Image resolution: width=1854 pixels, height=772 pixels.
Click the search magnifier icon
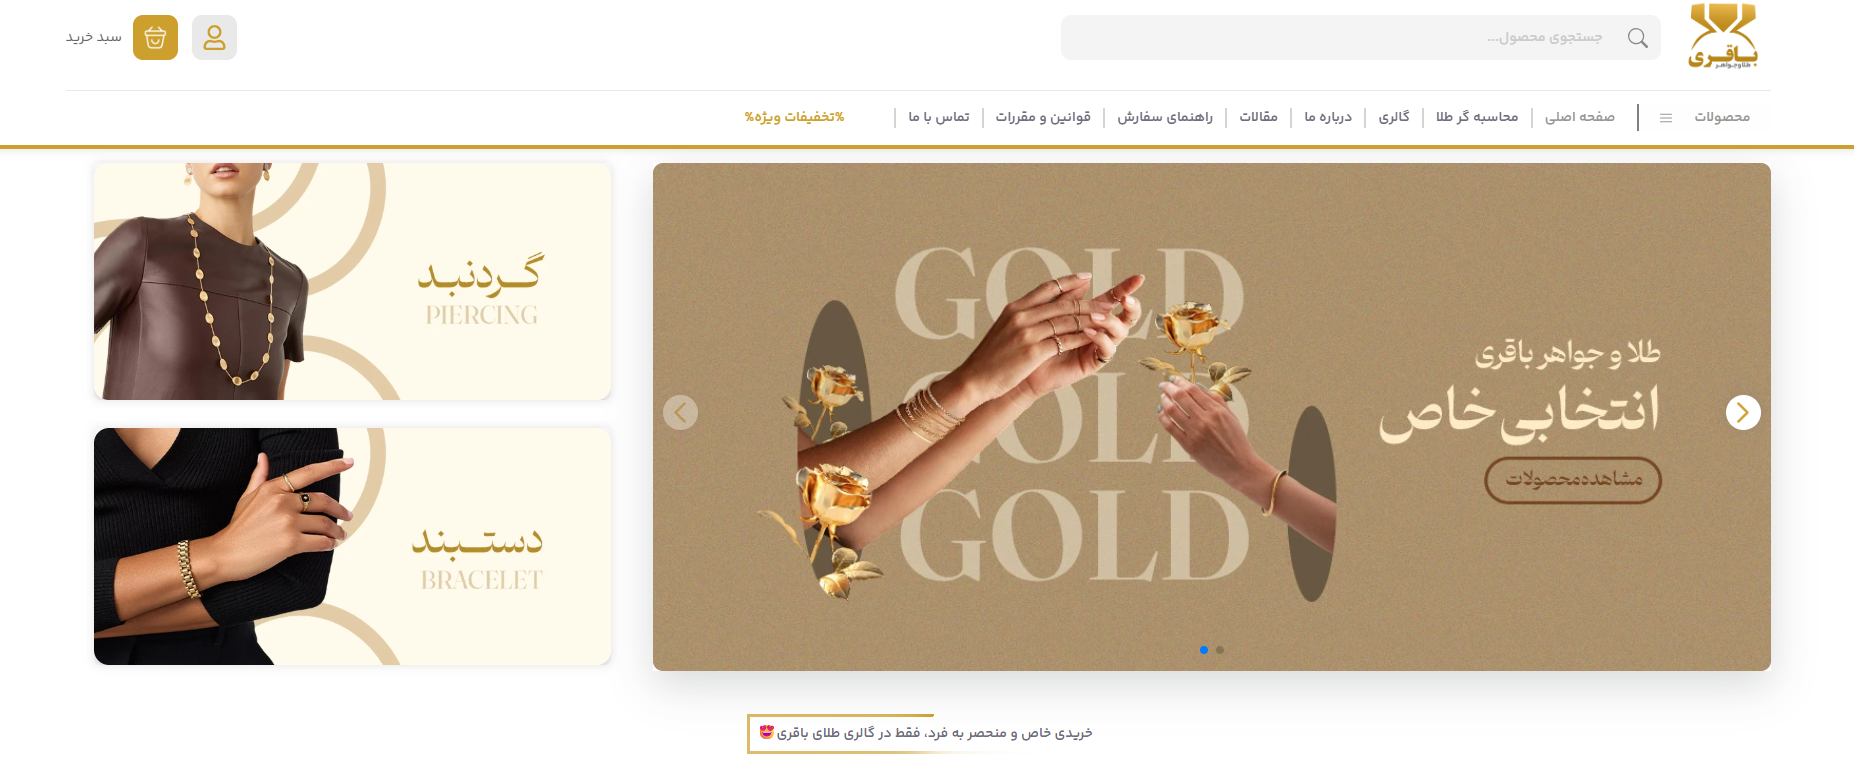click(x=1637, y=37)
